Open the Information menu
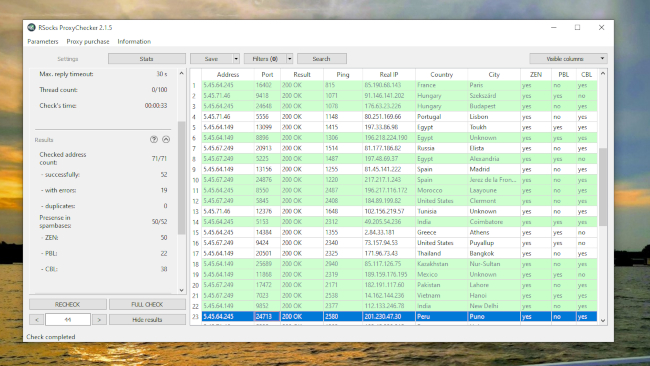This screenshot has height=366, width=650. click(134, 41)
